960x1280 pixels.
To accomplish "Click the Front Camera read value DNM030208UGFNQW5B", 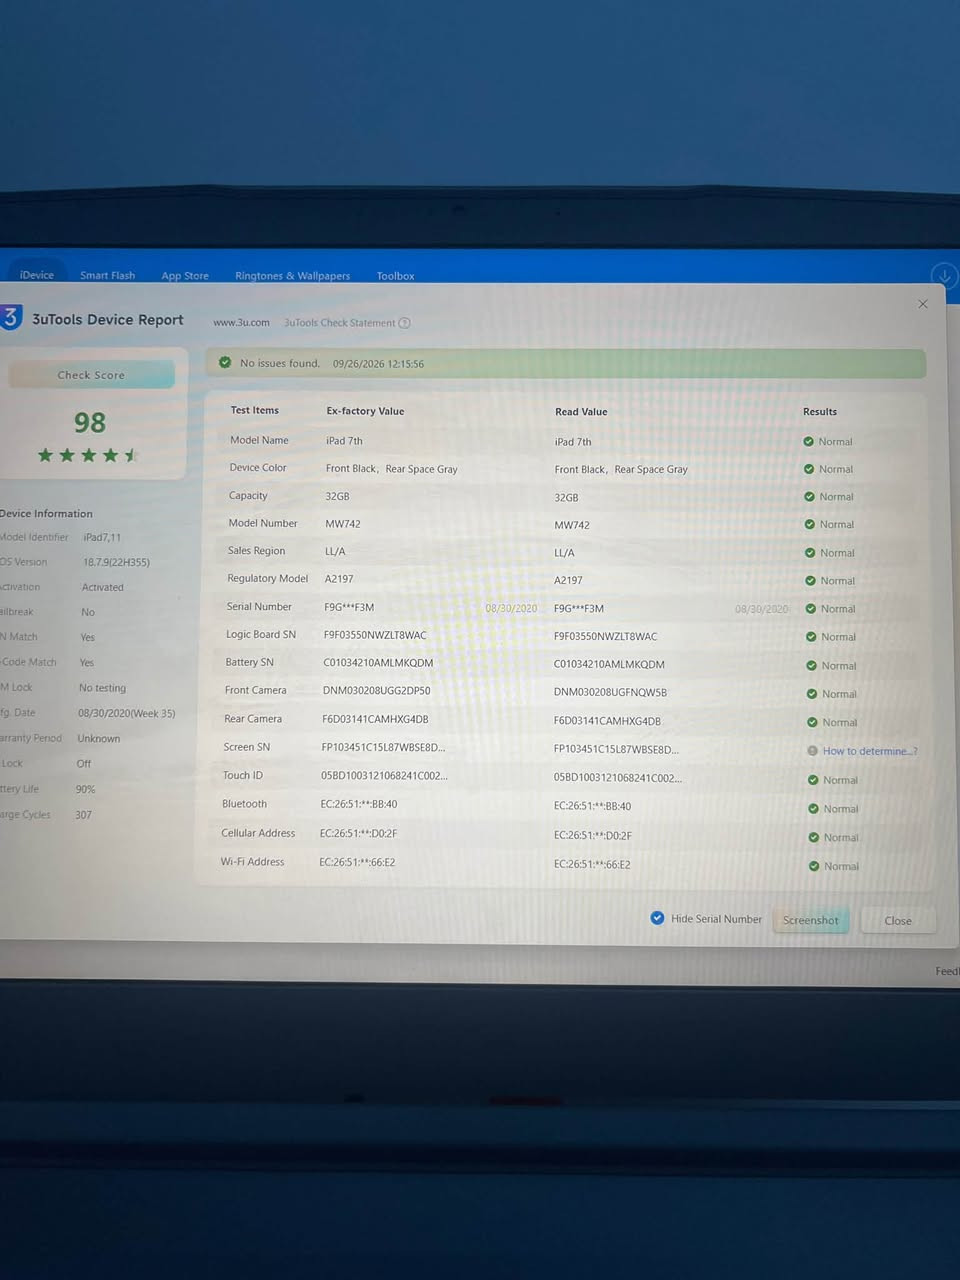I will [x=610, y=692].
